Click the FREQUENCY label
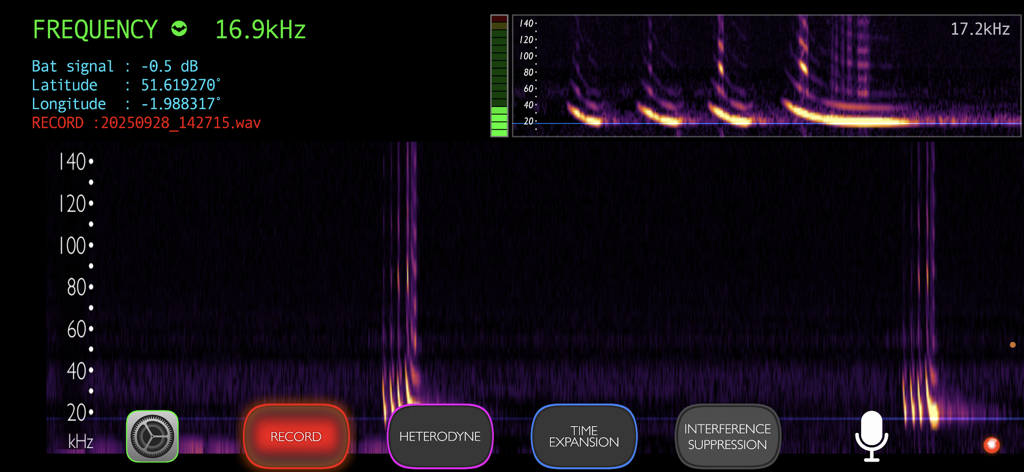 (x=95, y=29)
